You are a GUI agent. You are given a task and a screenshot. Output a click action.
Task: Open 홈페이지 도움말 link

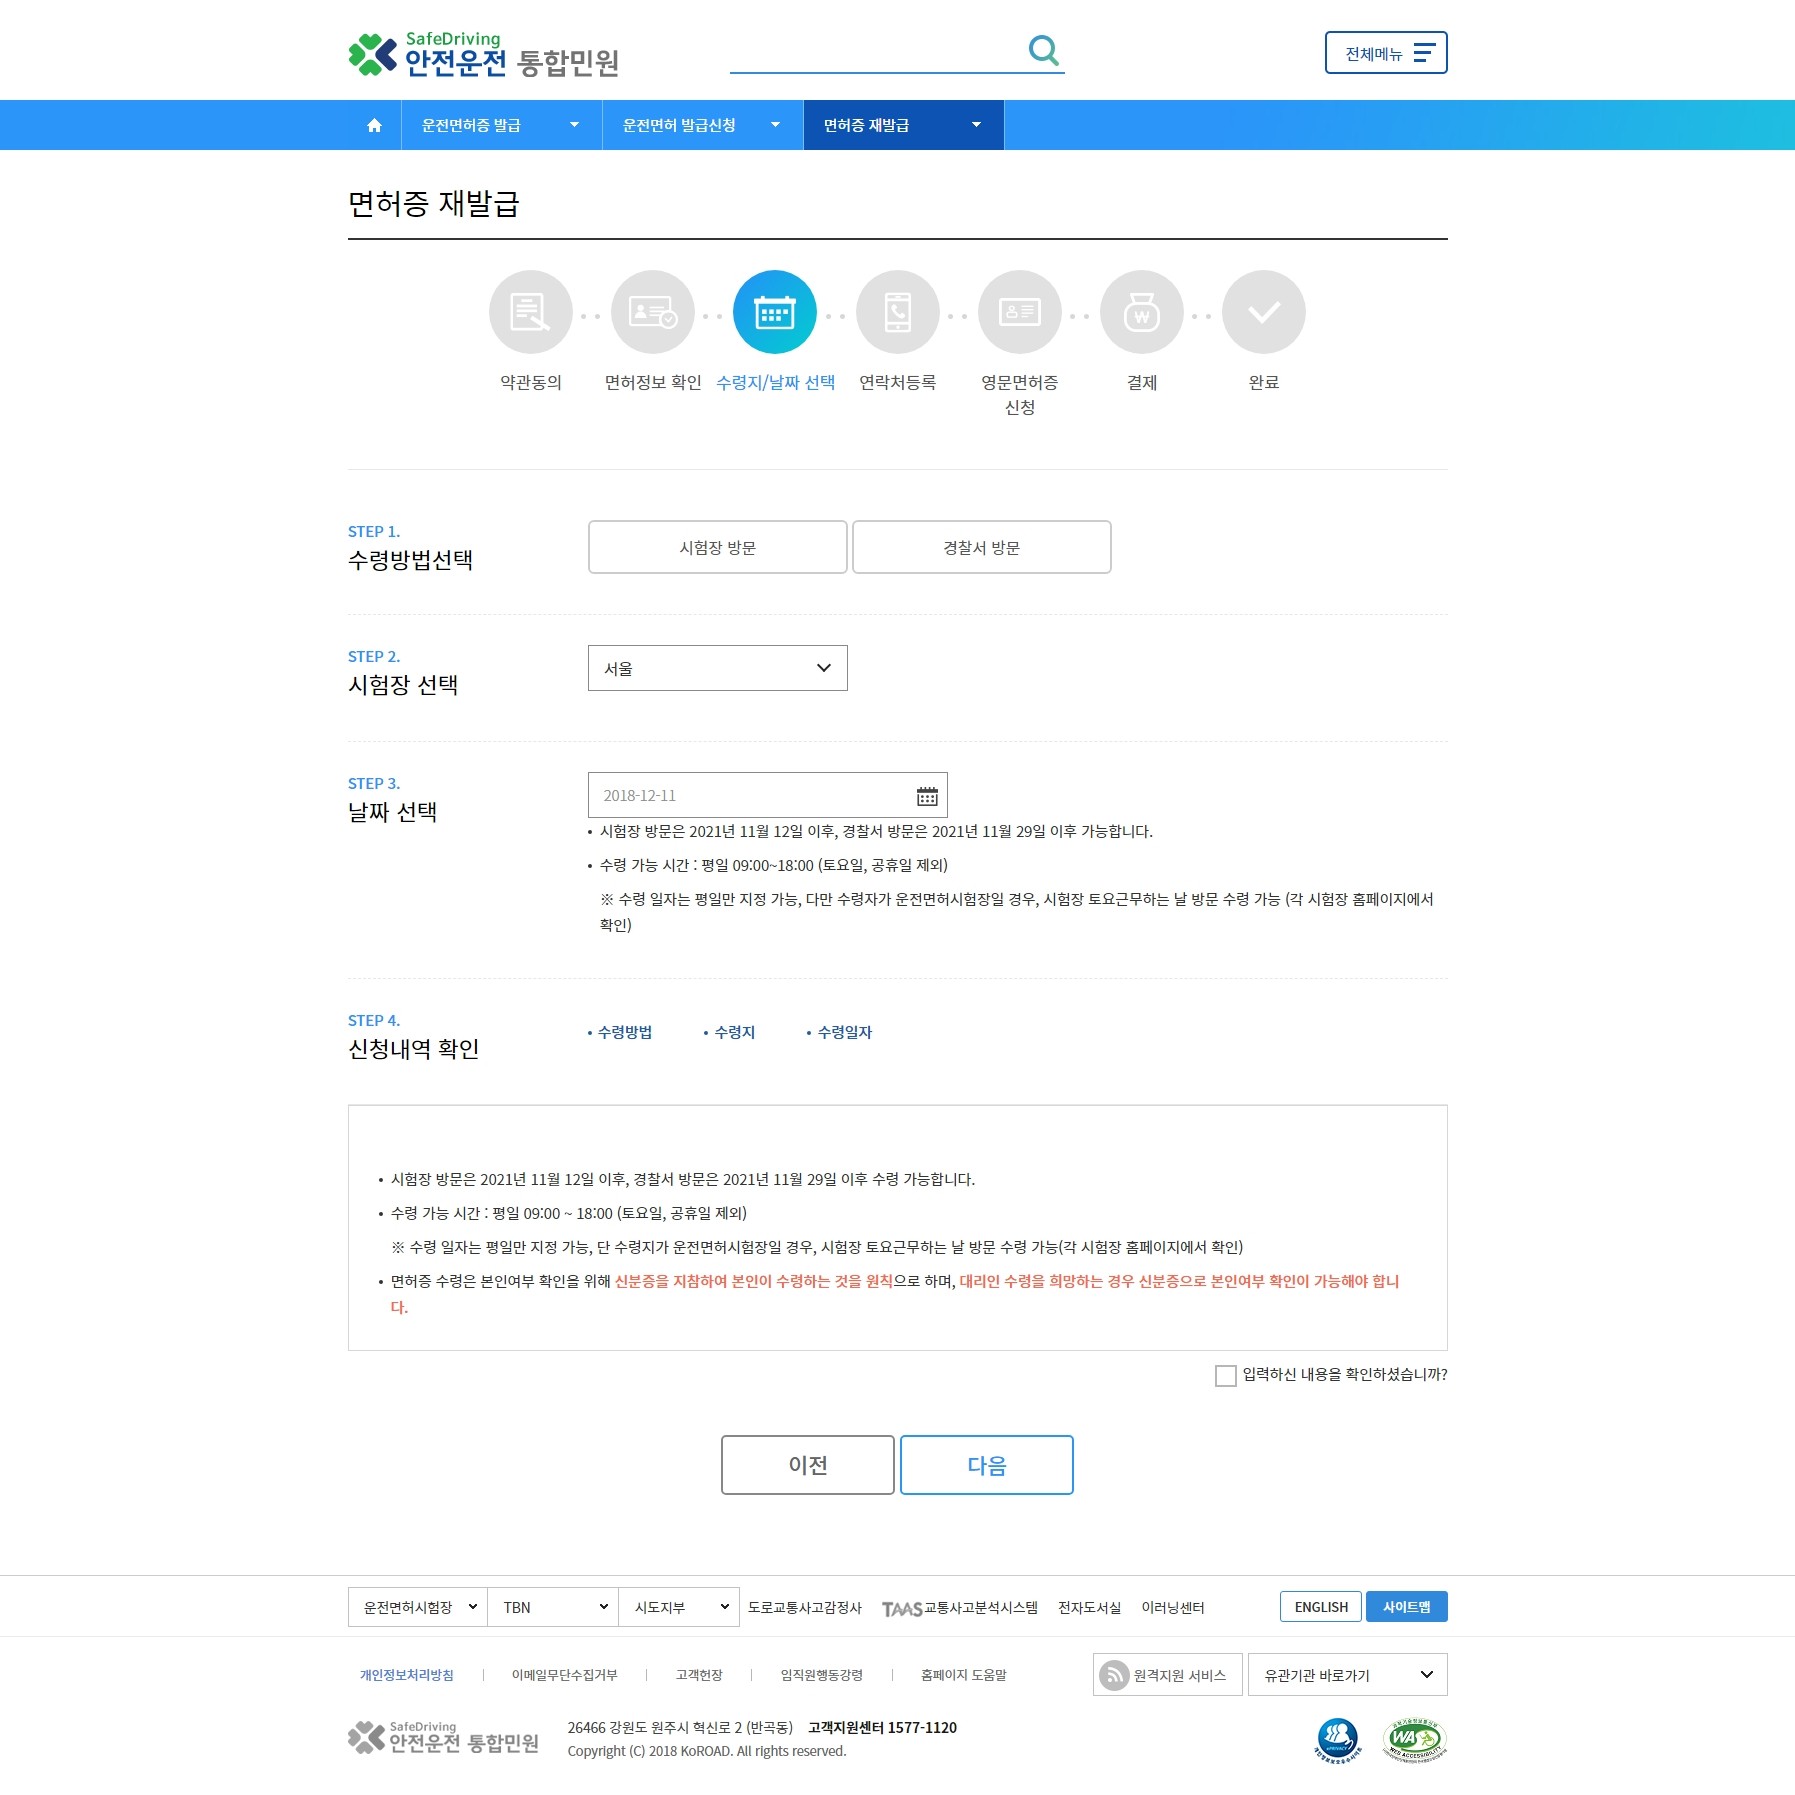(x=964, y=1675)
